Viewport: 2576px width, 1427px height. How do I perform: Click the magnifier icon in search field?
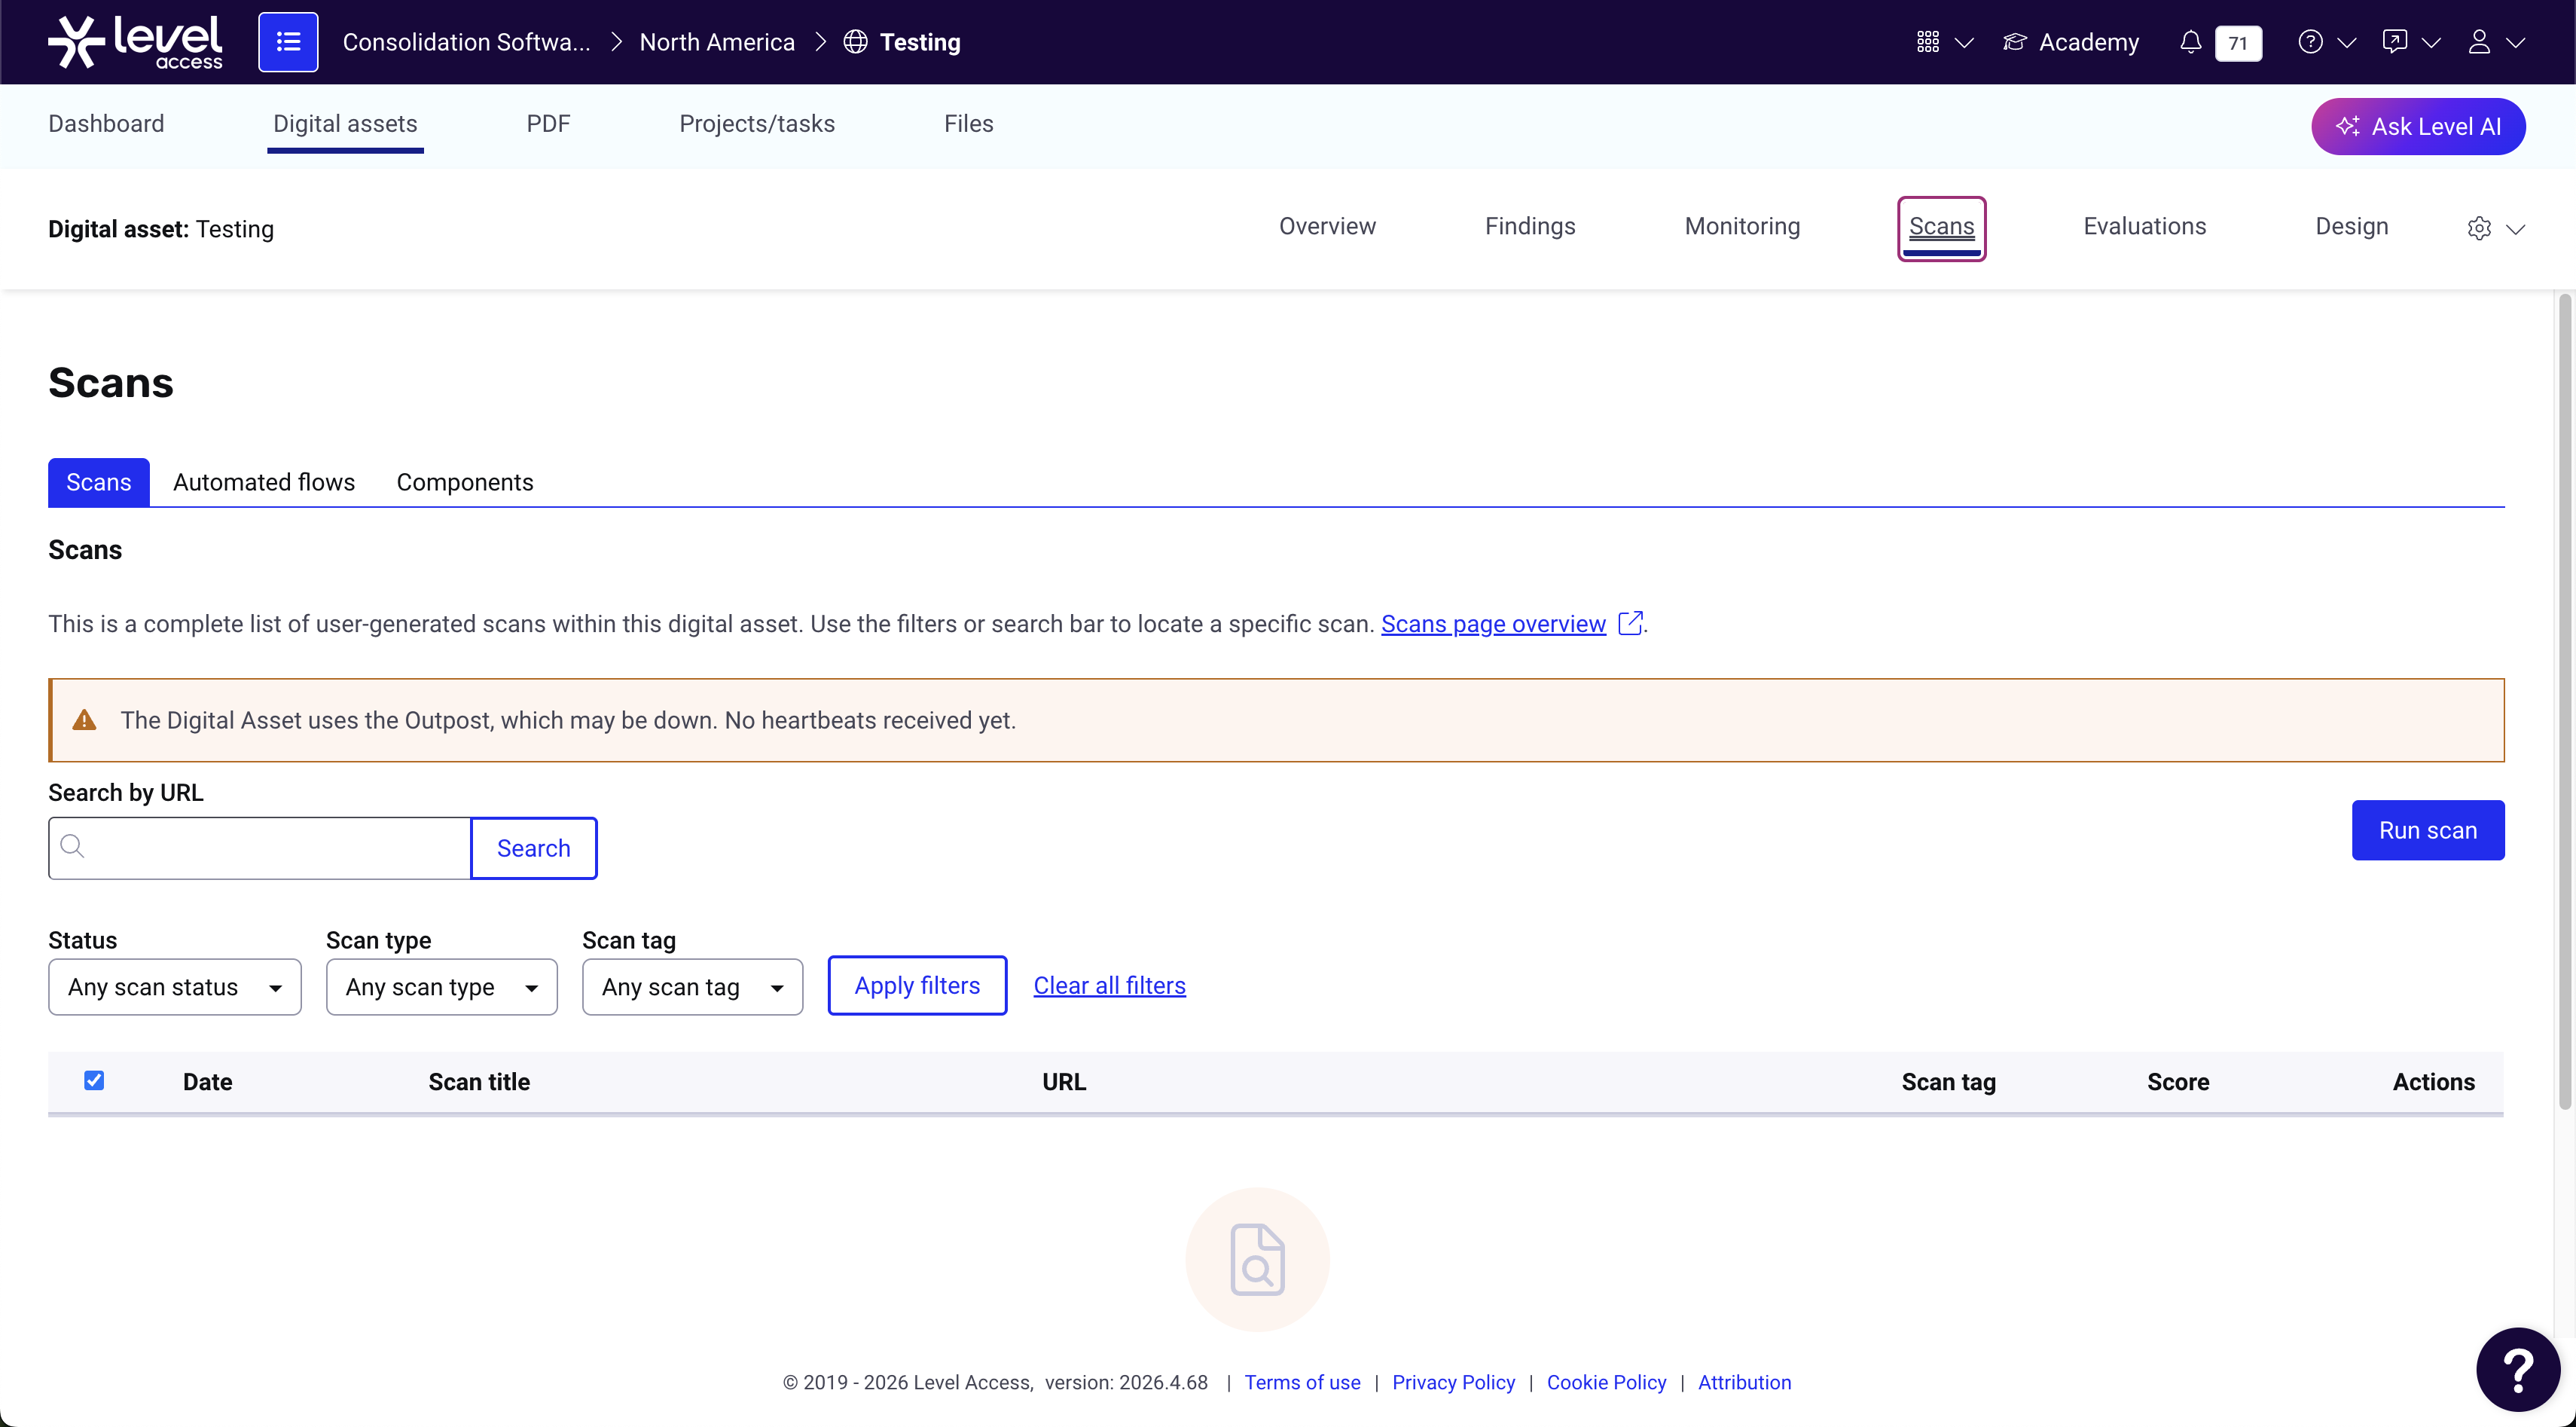pyautogui.click(x=72, y=847)
